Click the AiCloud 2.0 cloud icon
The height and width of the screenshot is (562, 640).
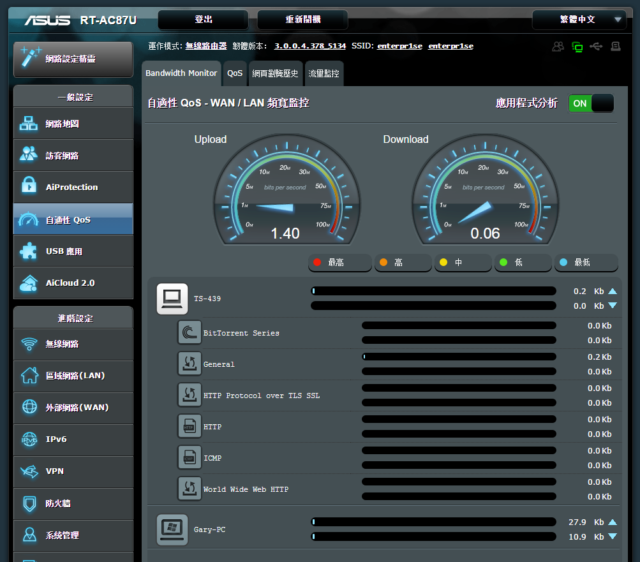tap(29, 282)
